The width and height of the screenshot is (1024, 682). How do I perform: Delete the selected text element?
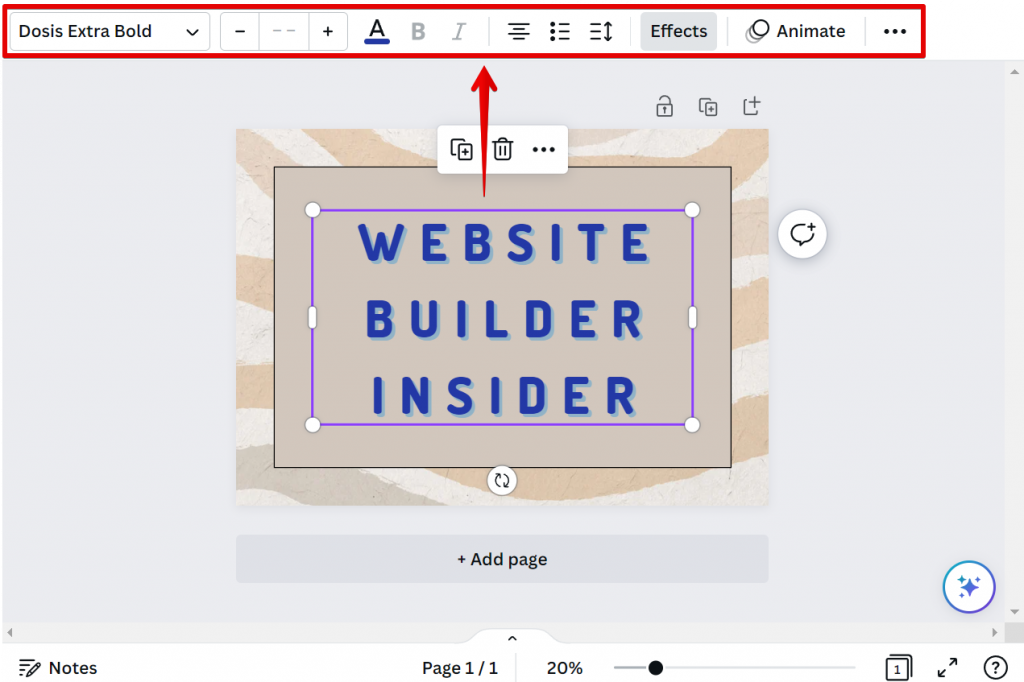point(502,149)
